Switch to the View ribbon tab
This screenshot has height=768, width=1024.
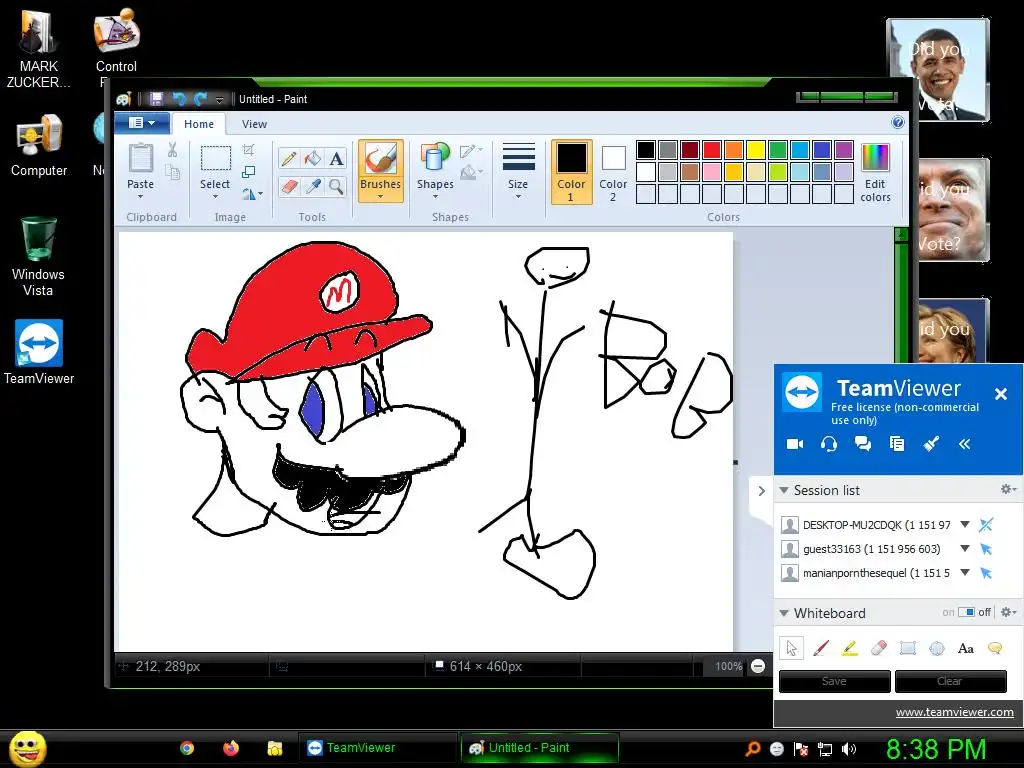[x=254, y=124]
